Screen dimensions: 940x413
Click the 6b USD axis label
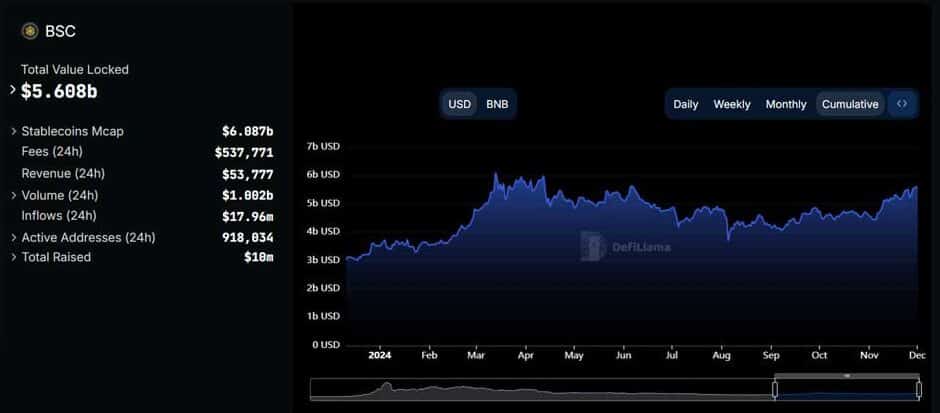tap(323, 174)
